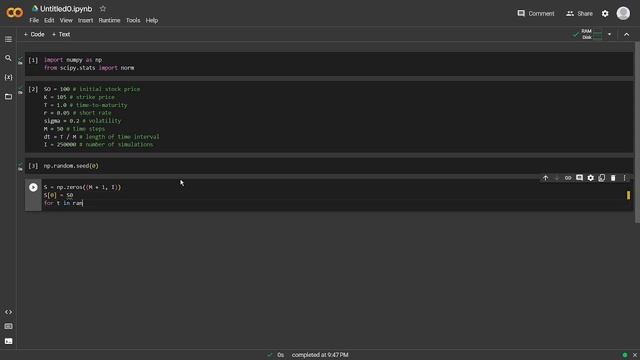Viewport: 640px width, 360px height.
Task: Open the Help menu
Action: click(x=152, y=20)
